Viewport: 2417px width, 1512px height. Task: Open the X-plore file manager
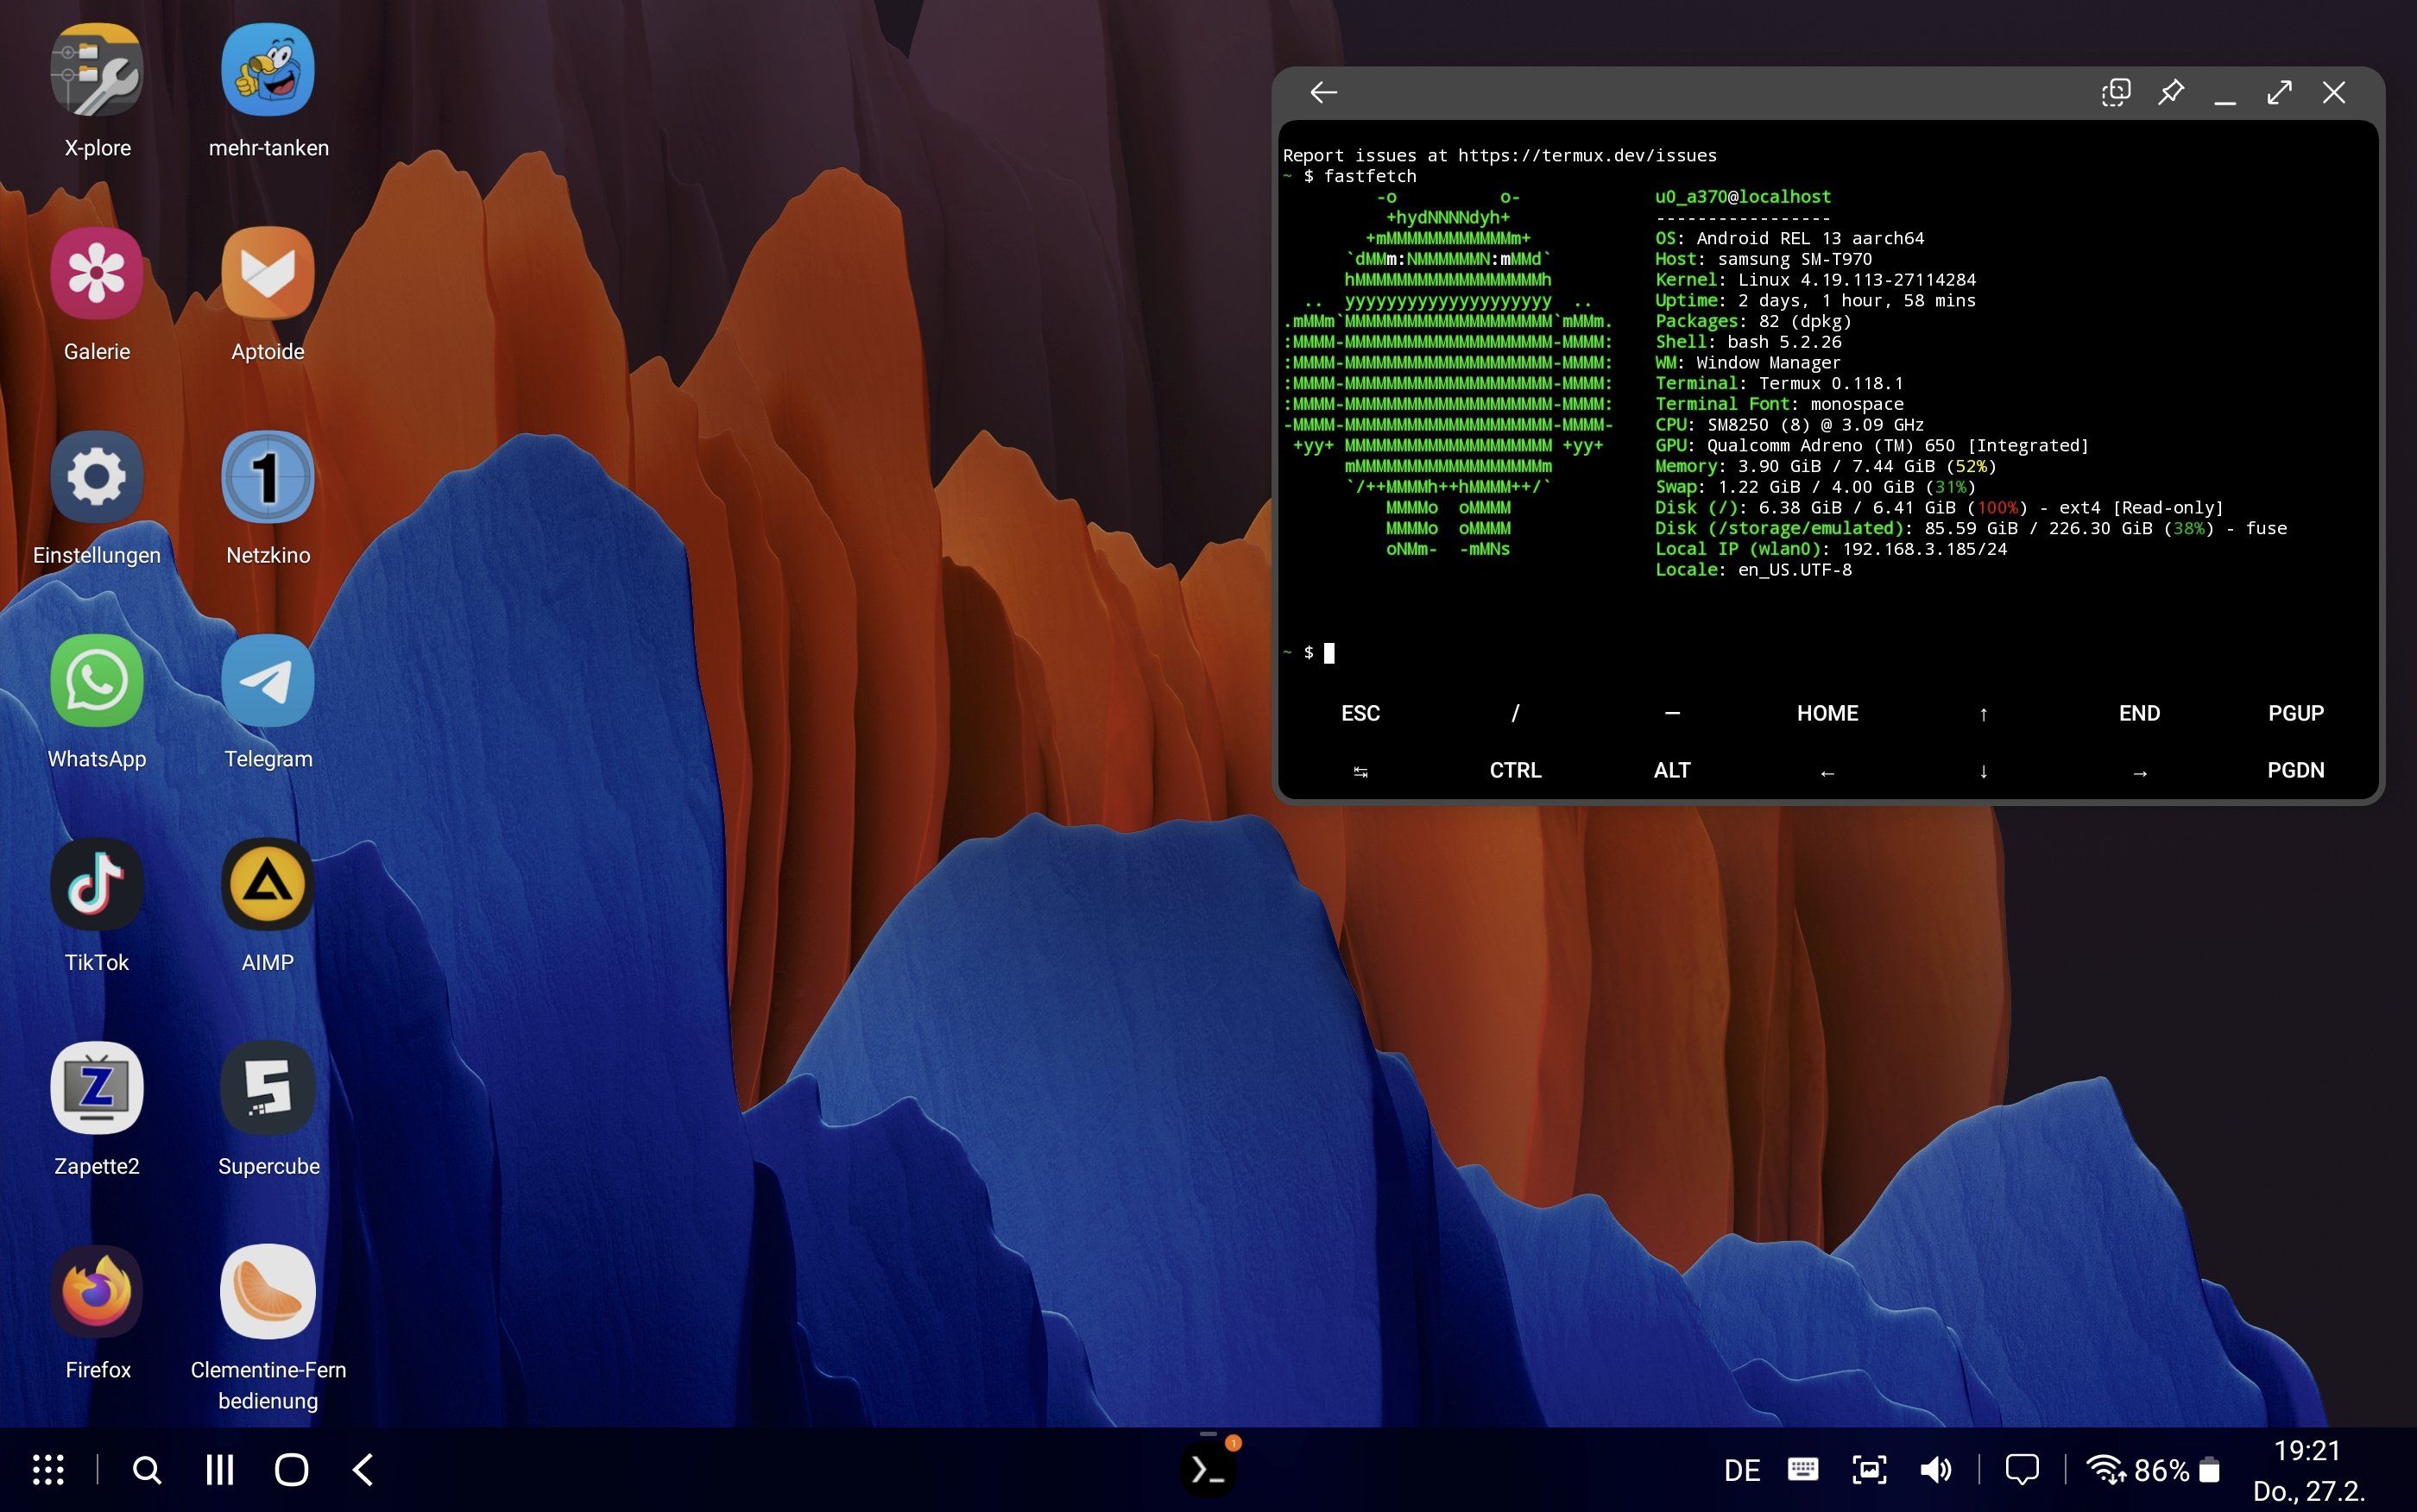(96, 68)
